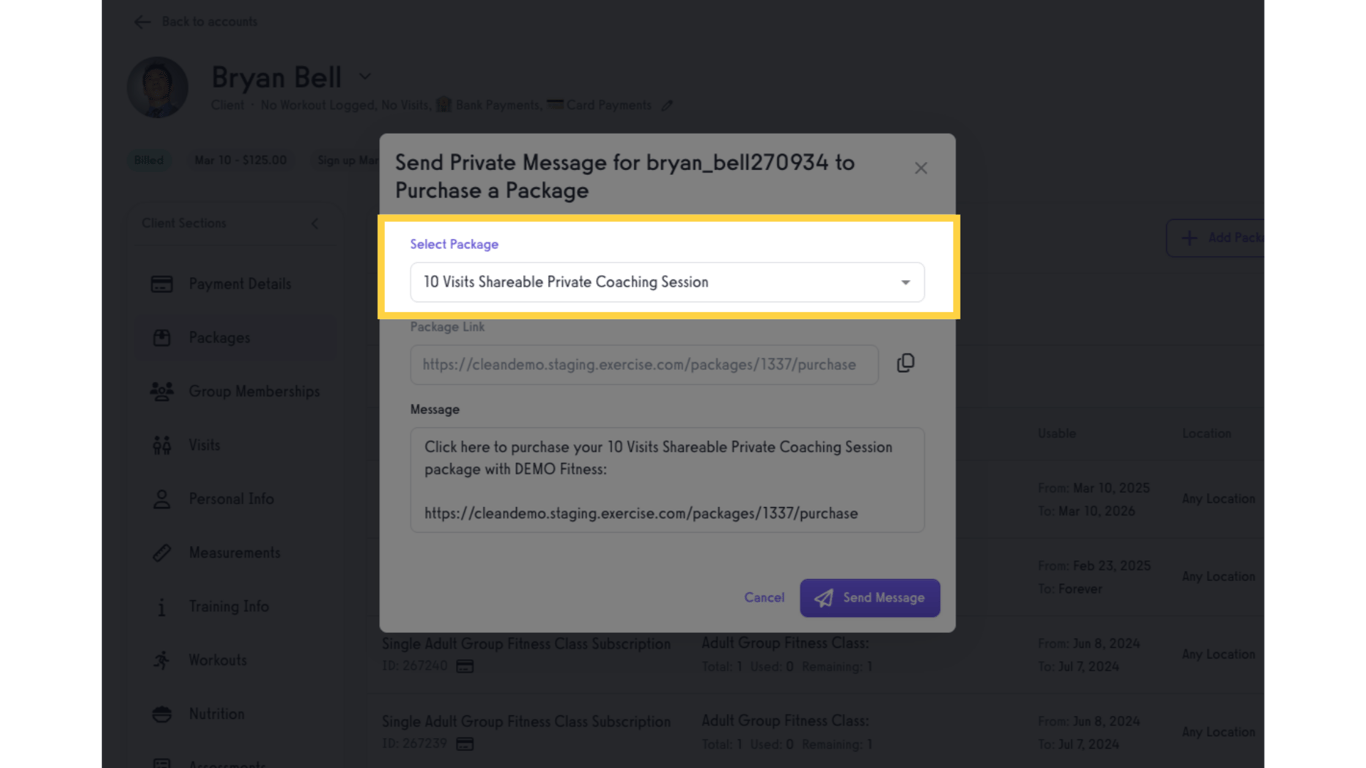The width and height of the screenshot is (1366, 768).
Task: Select the Workouts running figure icon
Action: [161, 660]
